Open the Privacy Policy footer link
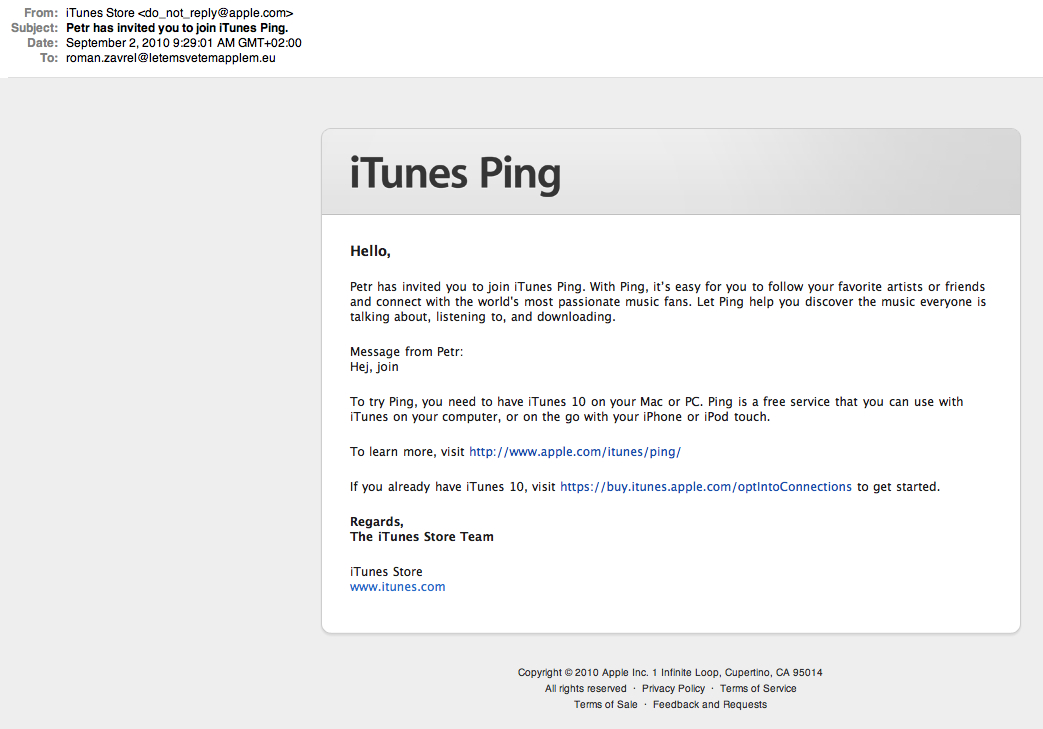Screen dimensions: 1043x729 [673, 689]
